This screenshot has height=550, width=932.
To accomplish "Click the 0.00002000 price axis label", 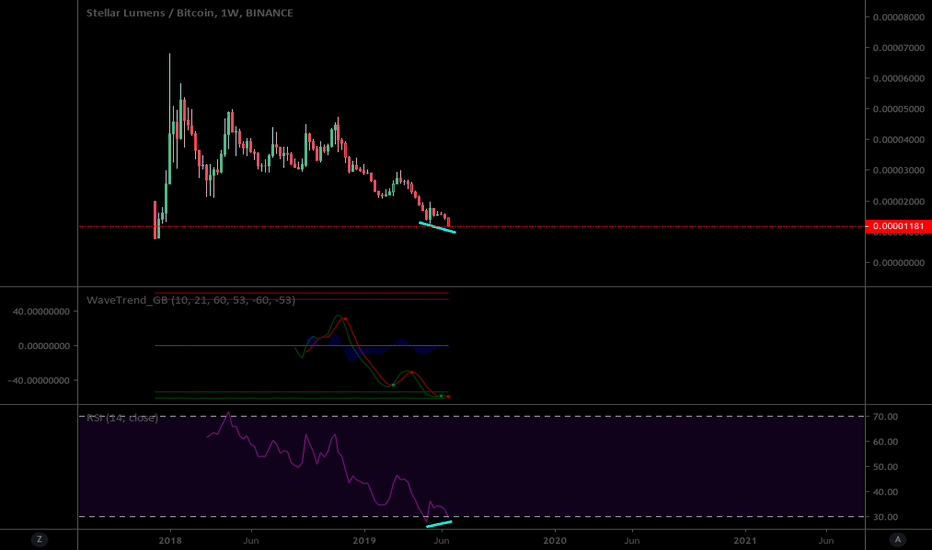I will point(898,202).
